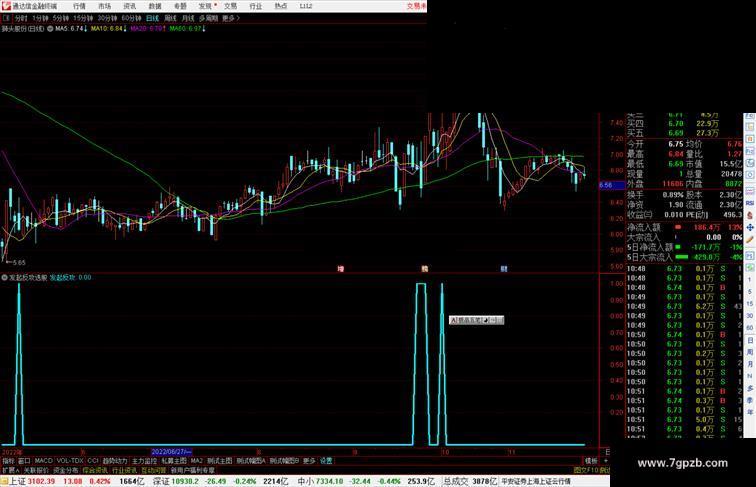Open the 指标 indicator tab
The width and height of the screenshot is (756, 487).
pos(8,461)
